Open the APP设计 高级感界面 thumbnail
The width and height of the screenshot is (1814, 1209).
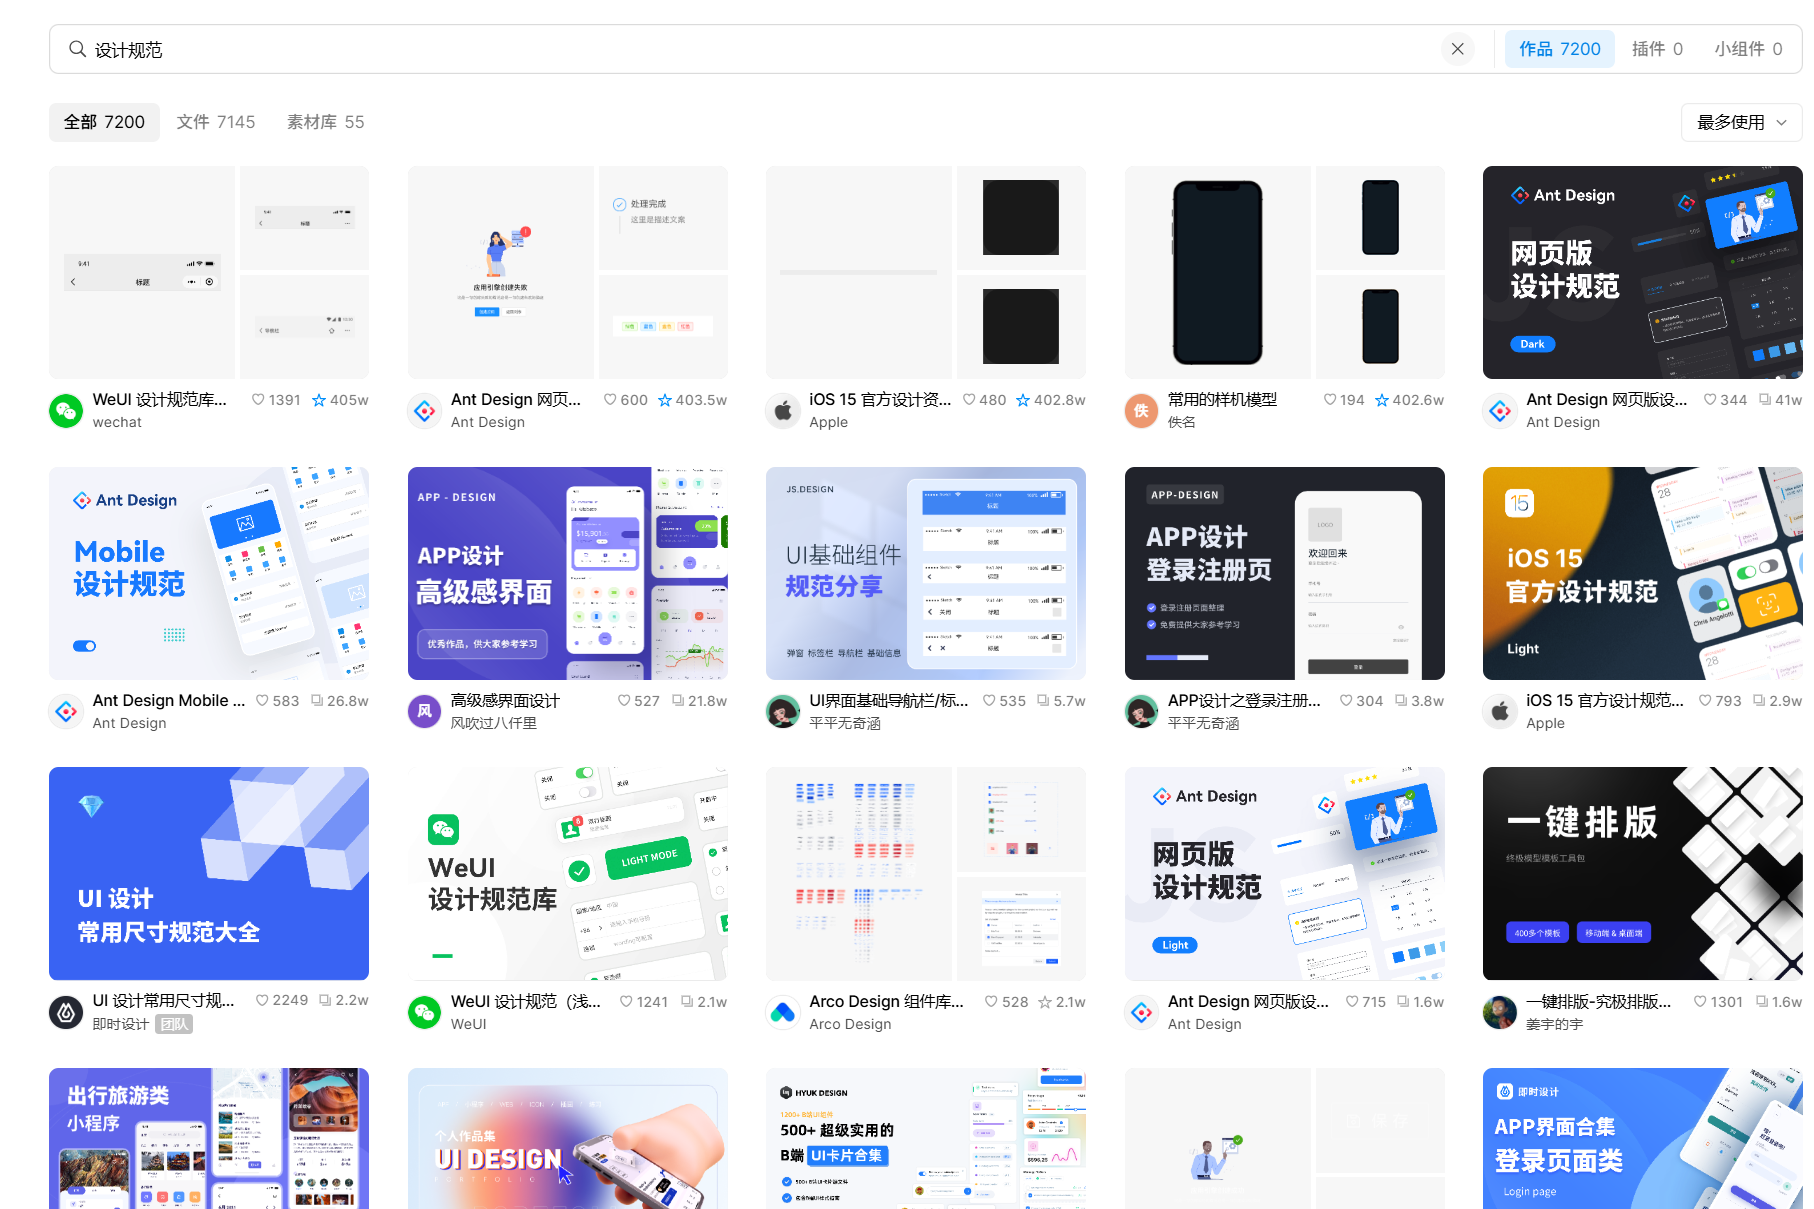tap(568, 573)
